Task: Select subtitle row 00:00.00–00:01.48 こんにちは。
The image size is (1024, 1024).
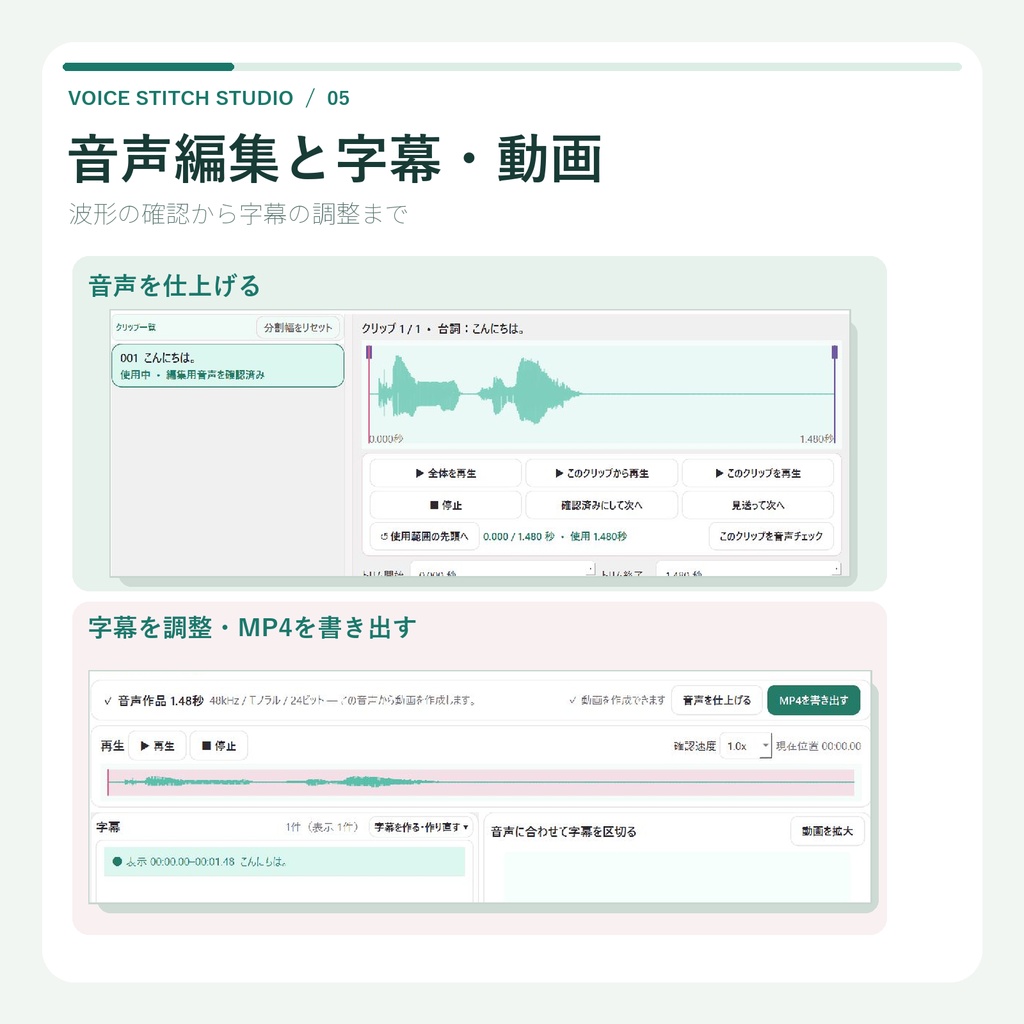Action: point(284,861)
